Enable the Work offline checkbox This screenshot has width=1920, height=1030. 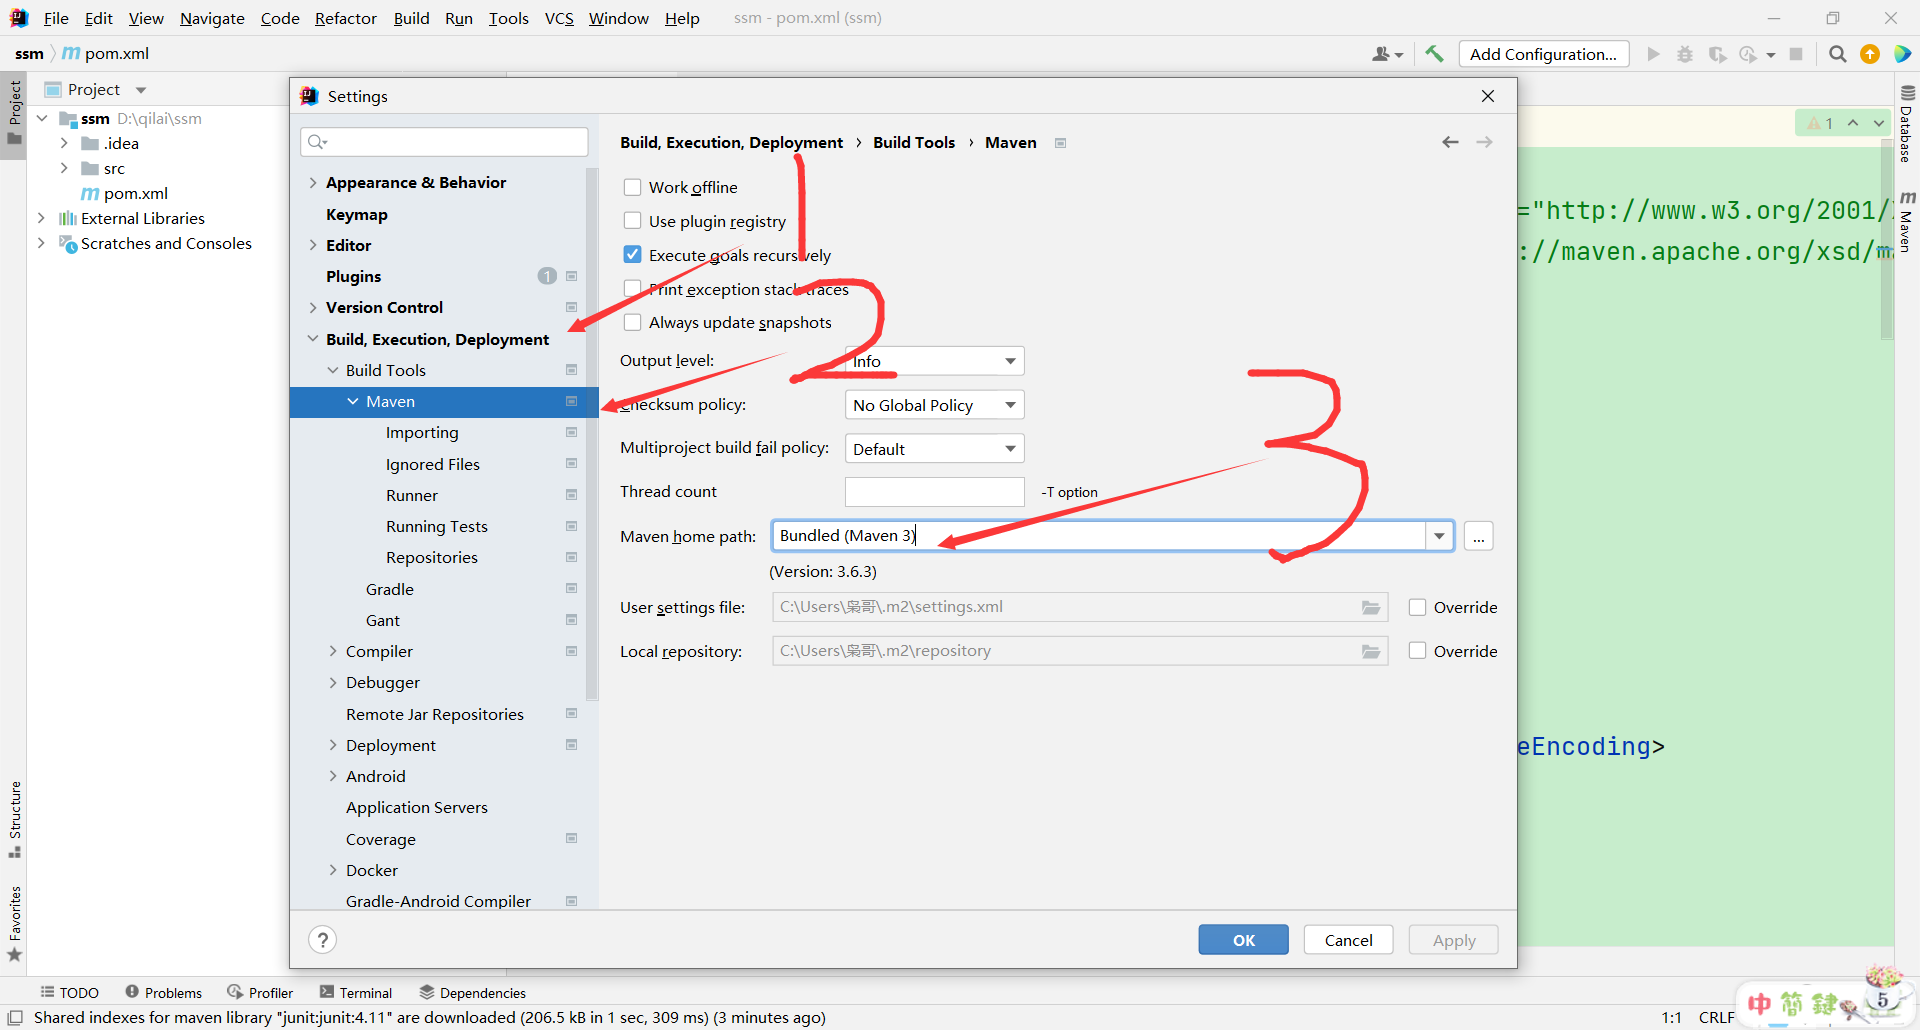coord(631,187)
